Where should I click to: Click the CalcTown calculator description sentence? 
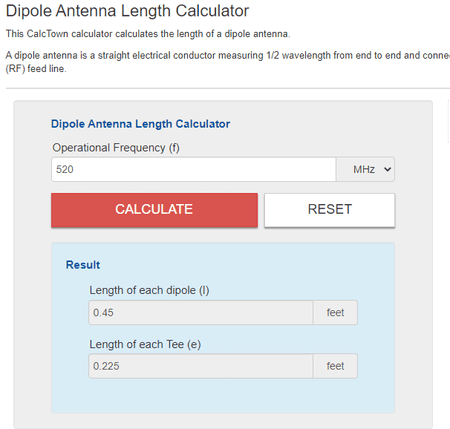tap(148, 34)
